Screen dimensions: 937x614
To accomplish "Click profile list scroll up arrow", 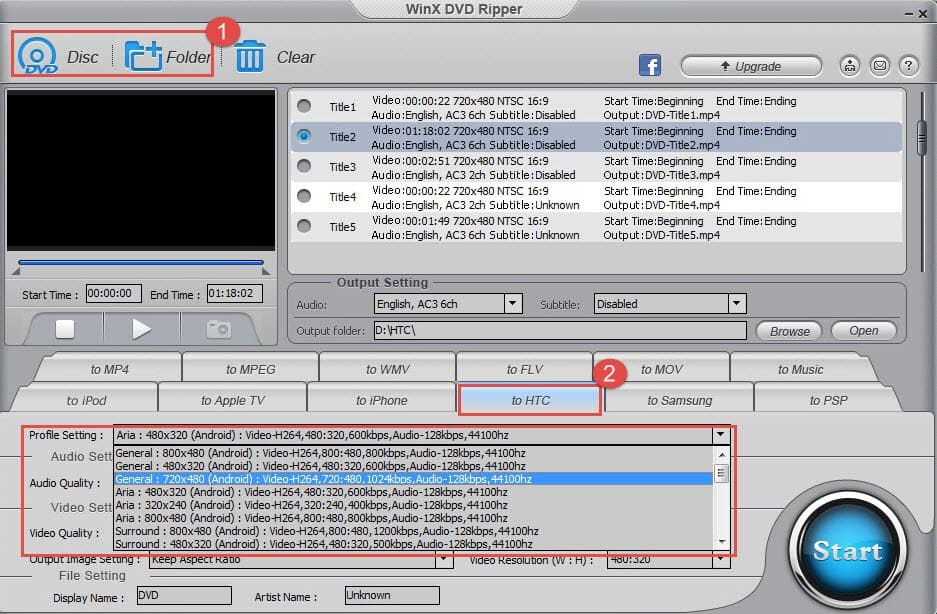I will (722, 455).
